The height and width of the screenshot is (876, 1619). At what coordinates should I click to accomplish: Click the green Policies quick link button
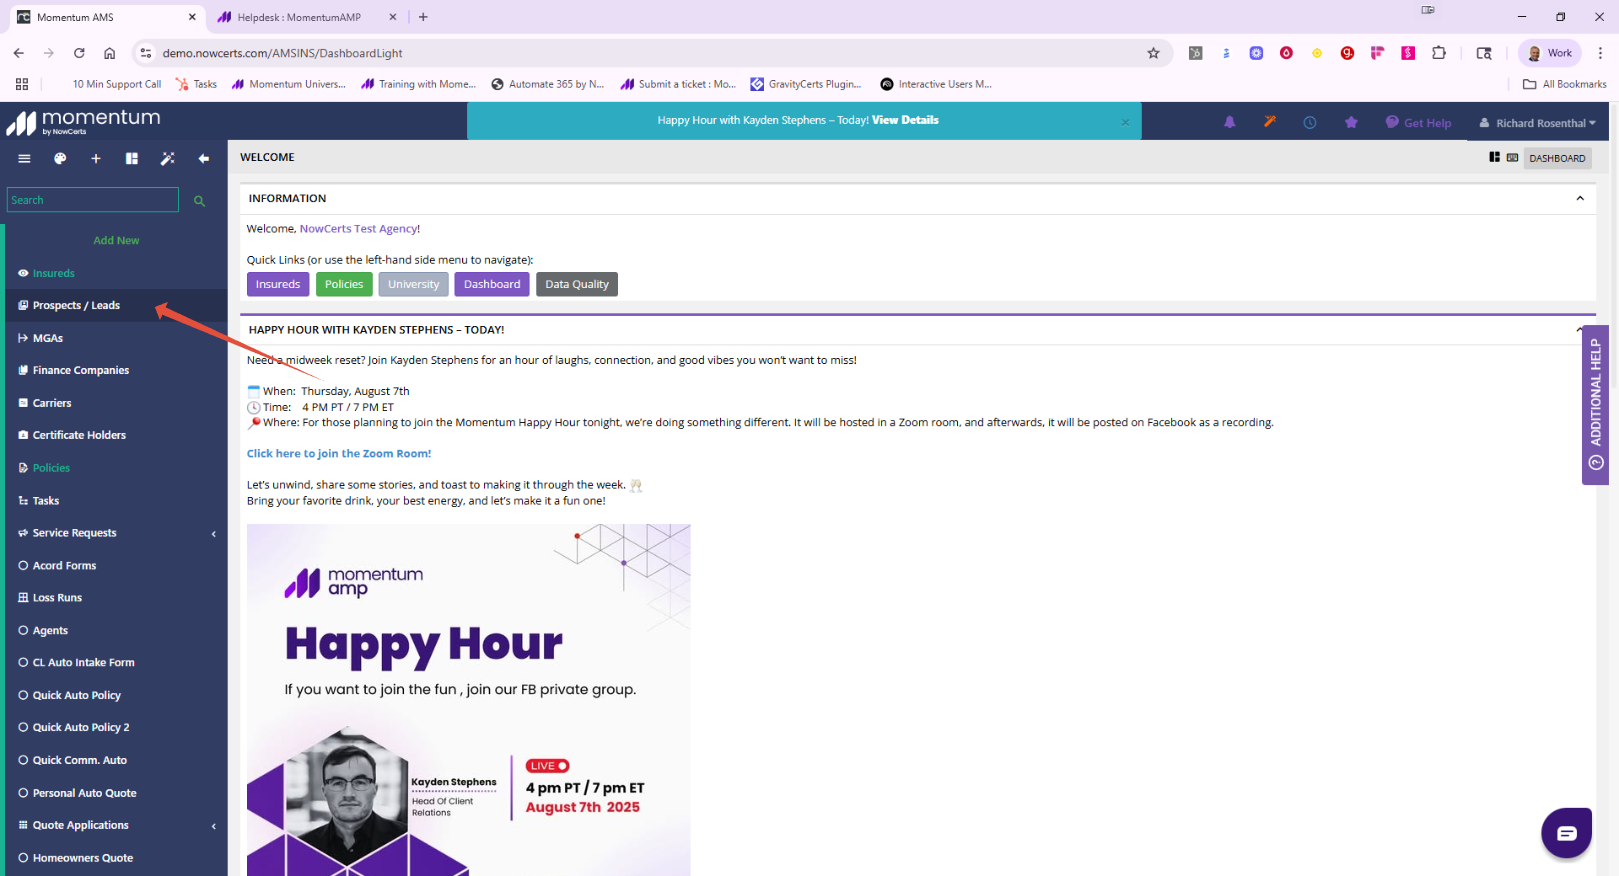tap(344, 284)
